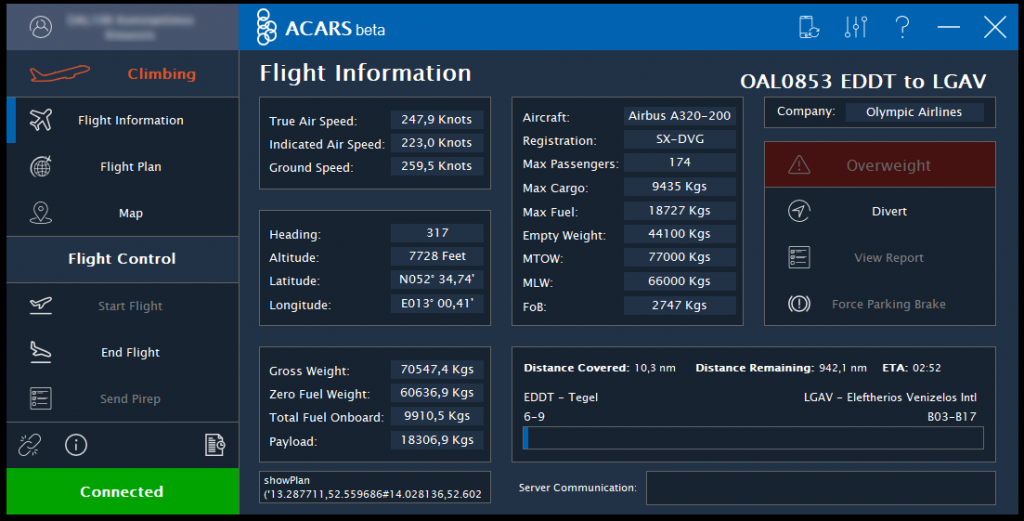
Task: Open the log document icon
Action: [x=215, y=445]
